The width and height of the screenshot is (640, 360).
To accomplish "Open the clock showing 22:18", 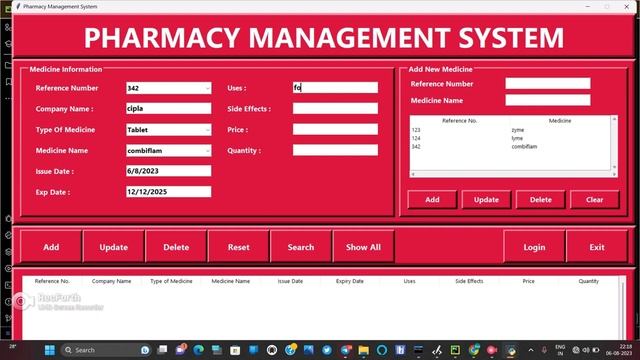I will [x=619, y=350].
